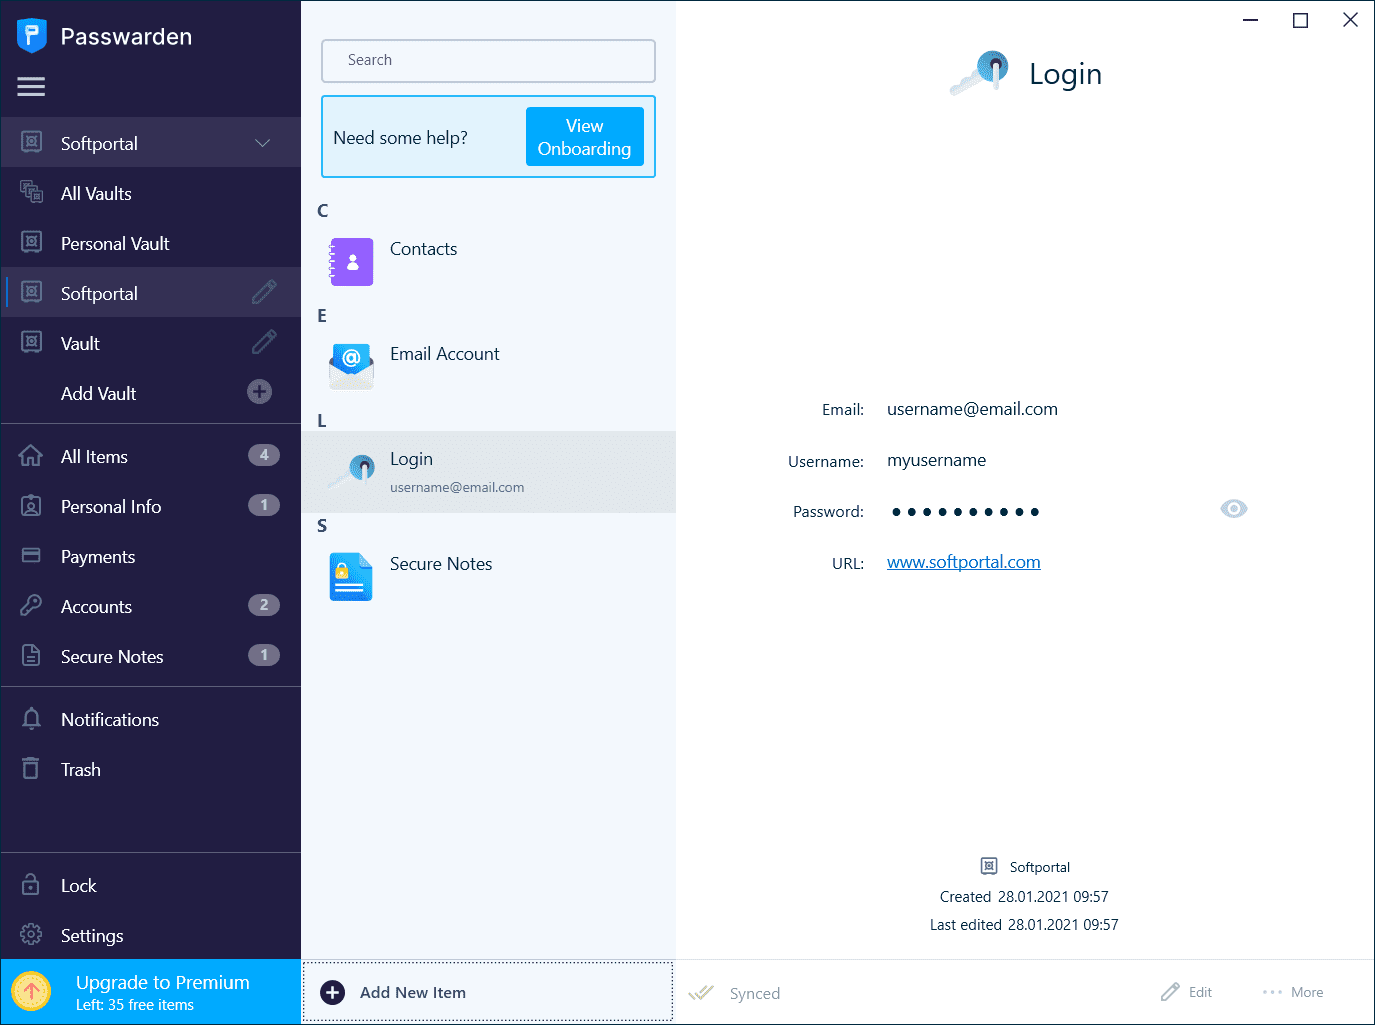This screenshot has width=1375, height=1025.
Task: Click Add Vault plus icon
Action: click(260, 392)
